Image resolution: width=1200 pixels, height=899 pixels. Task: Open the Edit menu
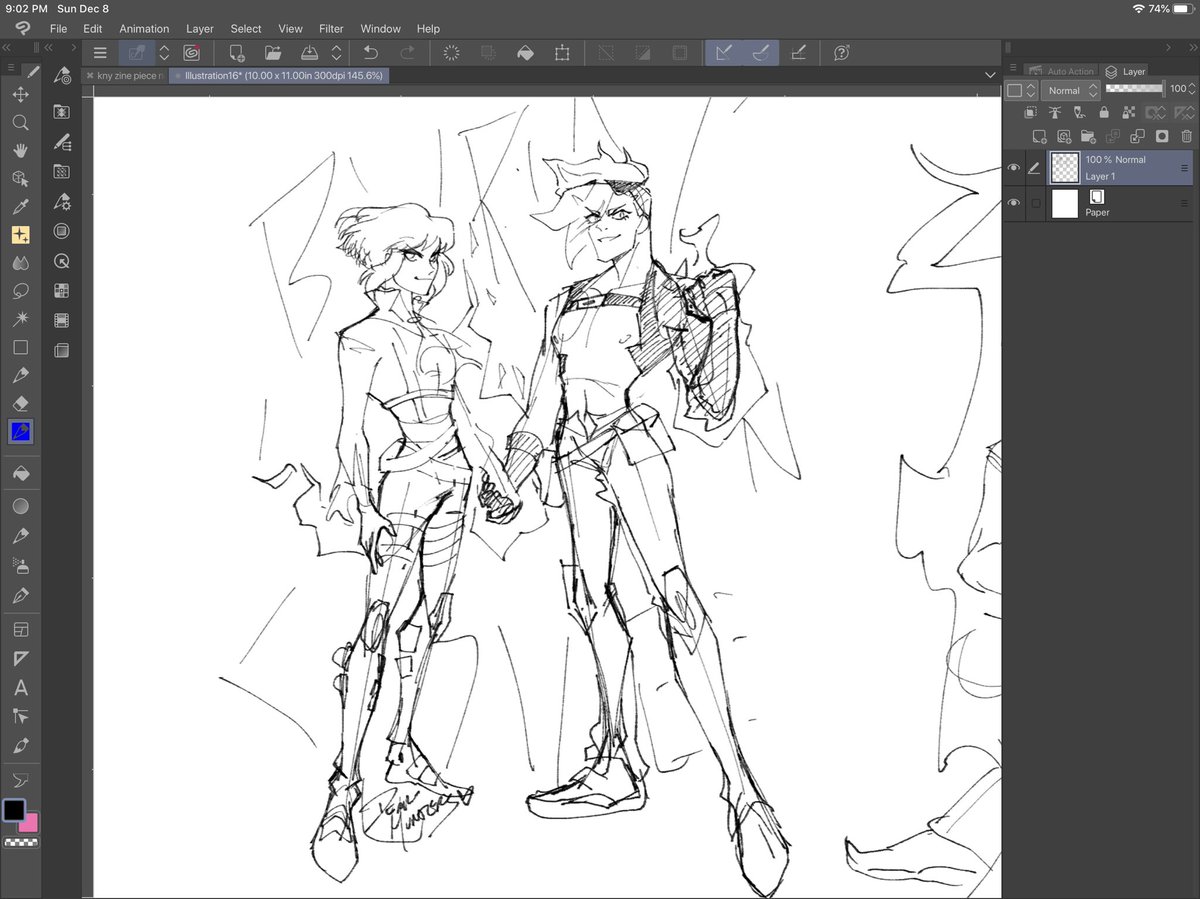(x=93, y=29)
